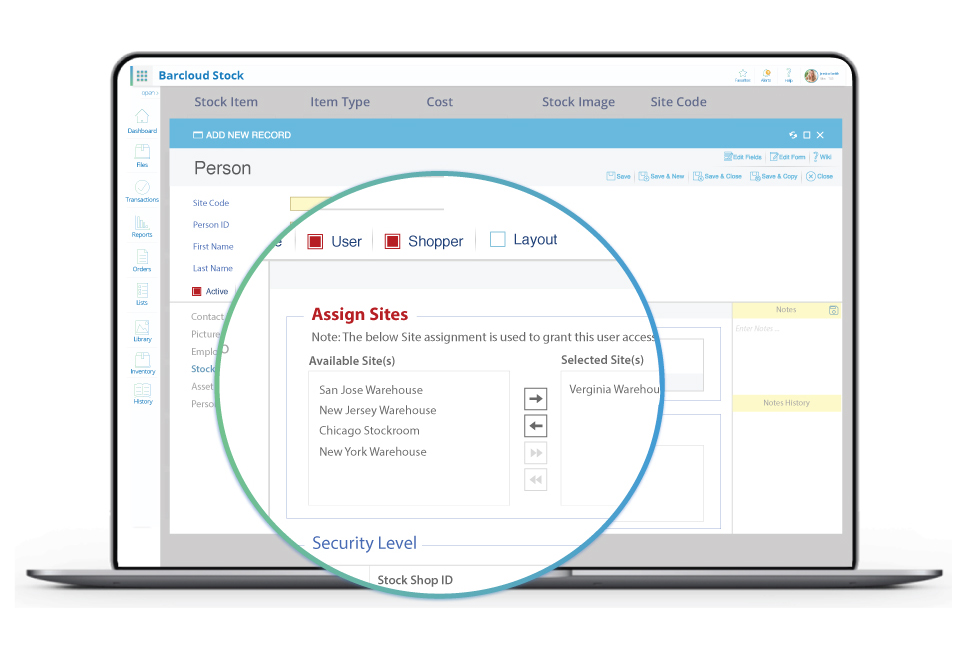Toggle the Active checkbox
The height and width of the screenshot is (651, 977).
click(197, 292)
